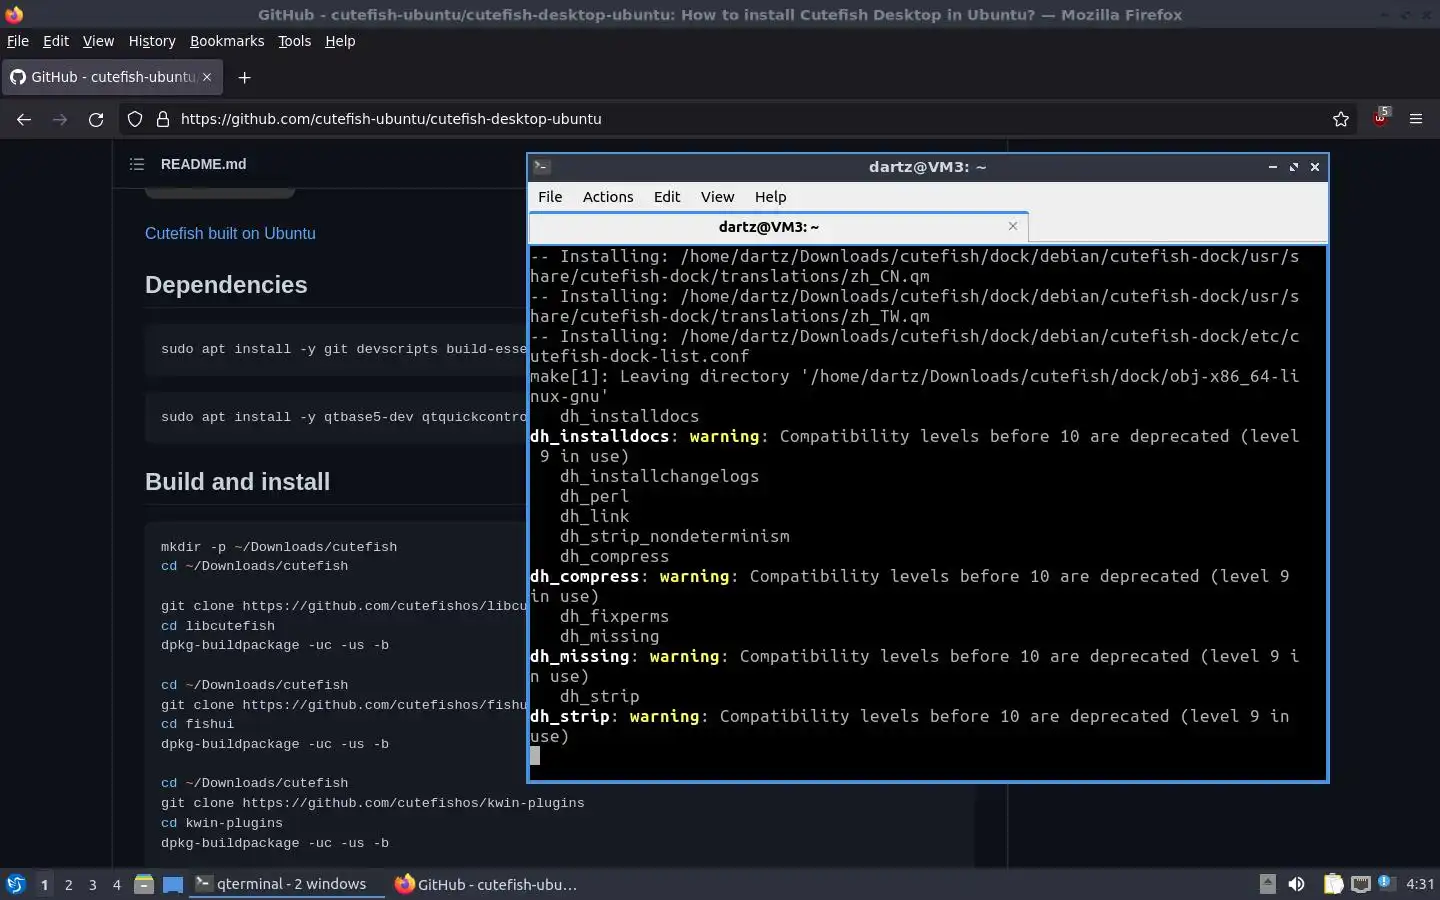Close the dartz@VM3 terminal tab
The height and width of the screenshot is (900, 1440).
coord(1013,226)
